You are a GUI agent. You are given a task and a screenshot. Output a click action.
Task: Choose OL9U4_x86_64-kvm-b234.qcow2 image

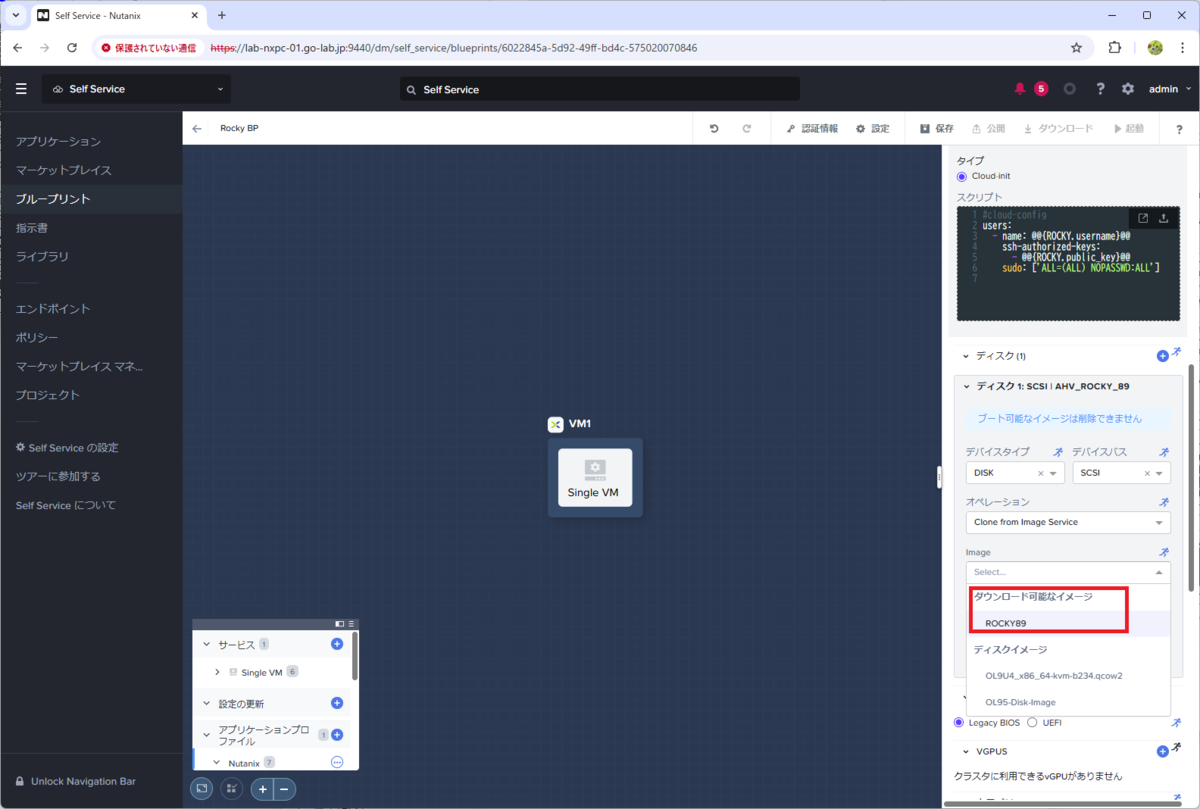pos(1068,676)
